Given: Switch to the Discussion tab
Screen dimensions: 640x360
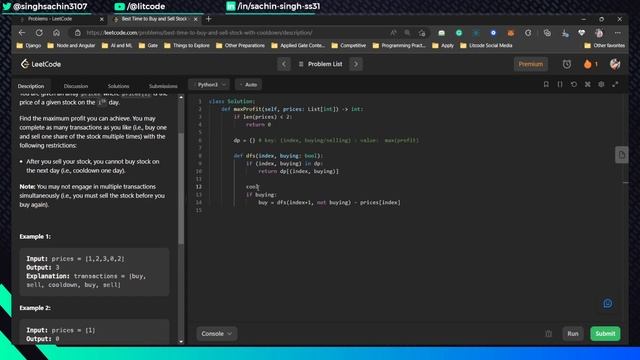Looking at the screenshot, I should (x=76, y=86).
